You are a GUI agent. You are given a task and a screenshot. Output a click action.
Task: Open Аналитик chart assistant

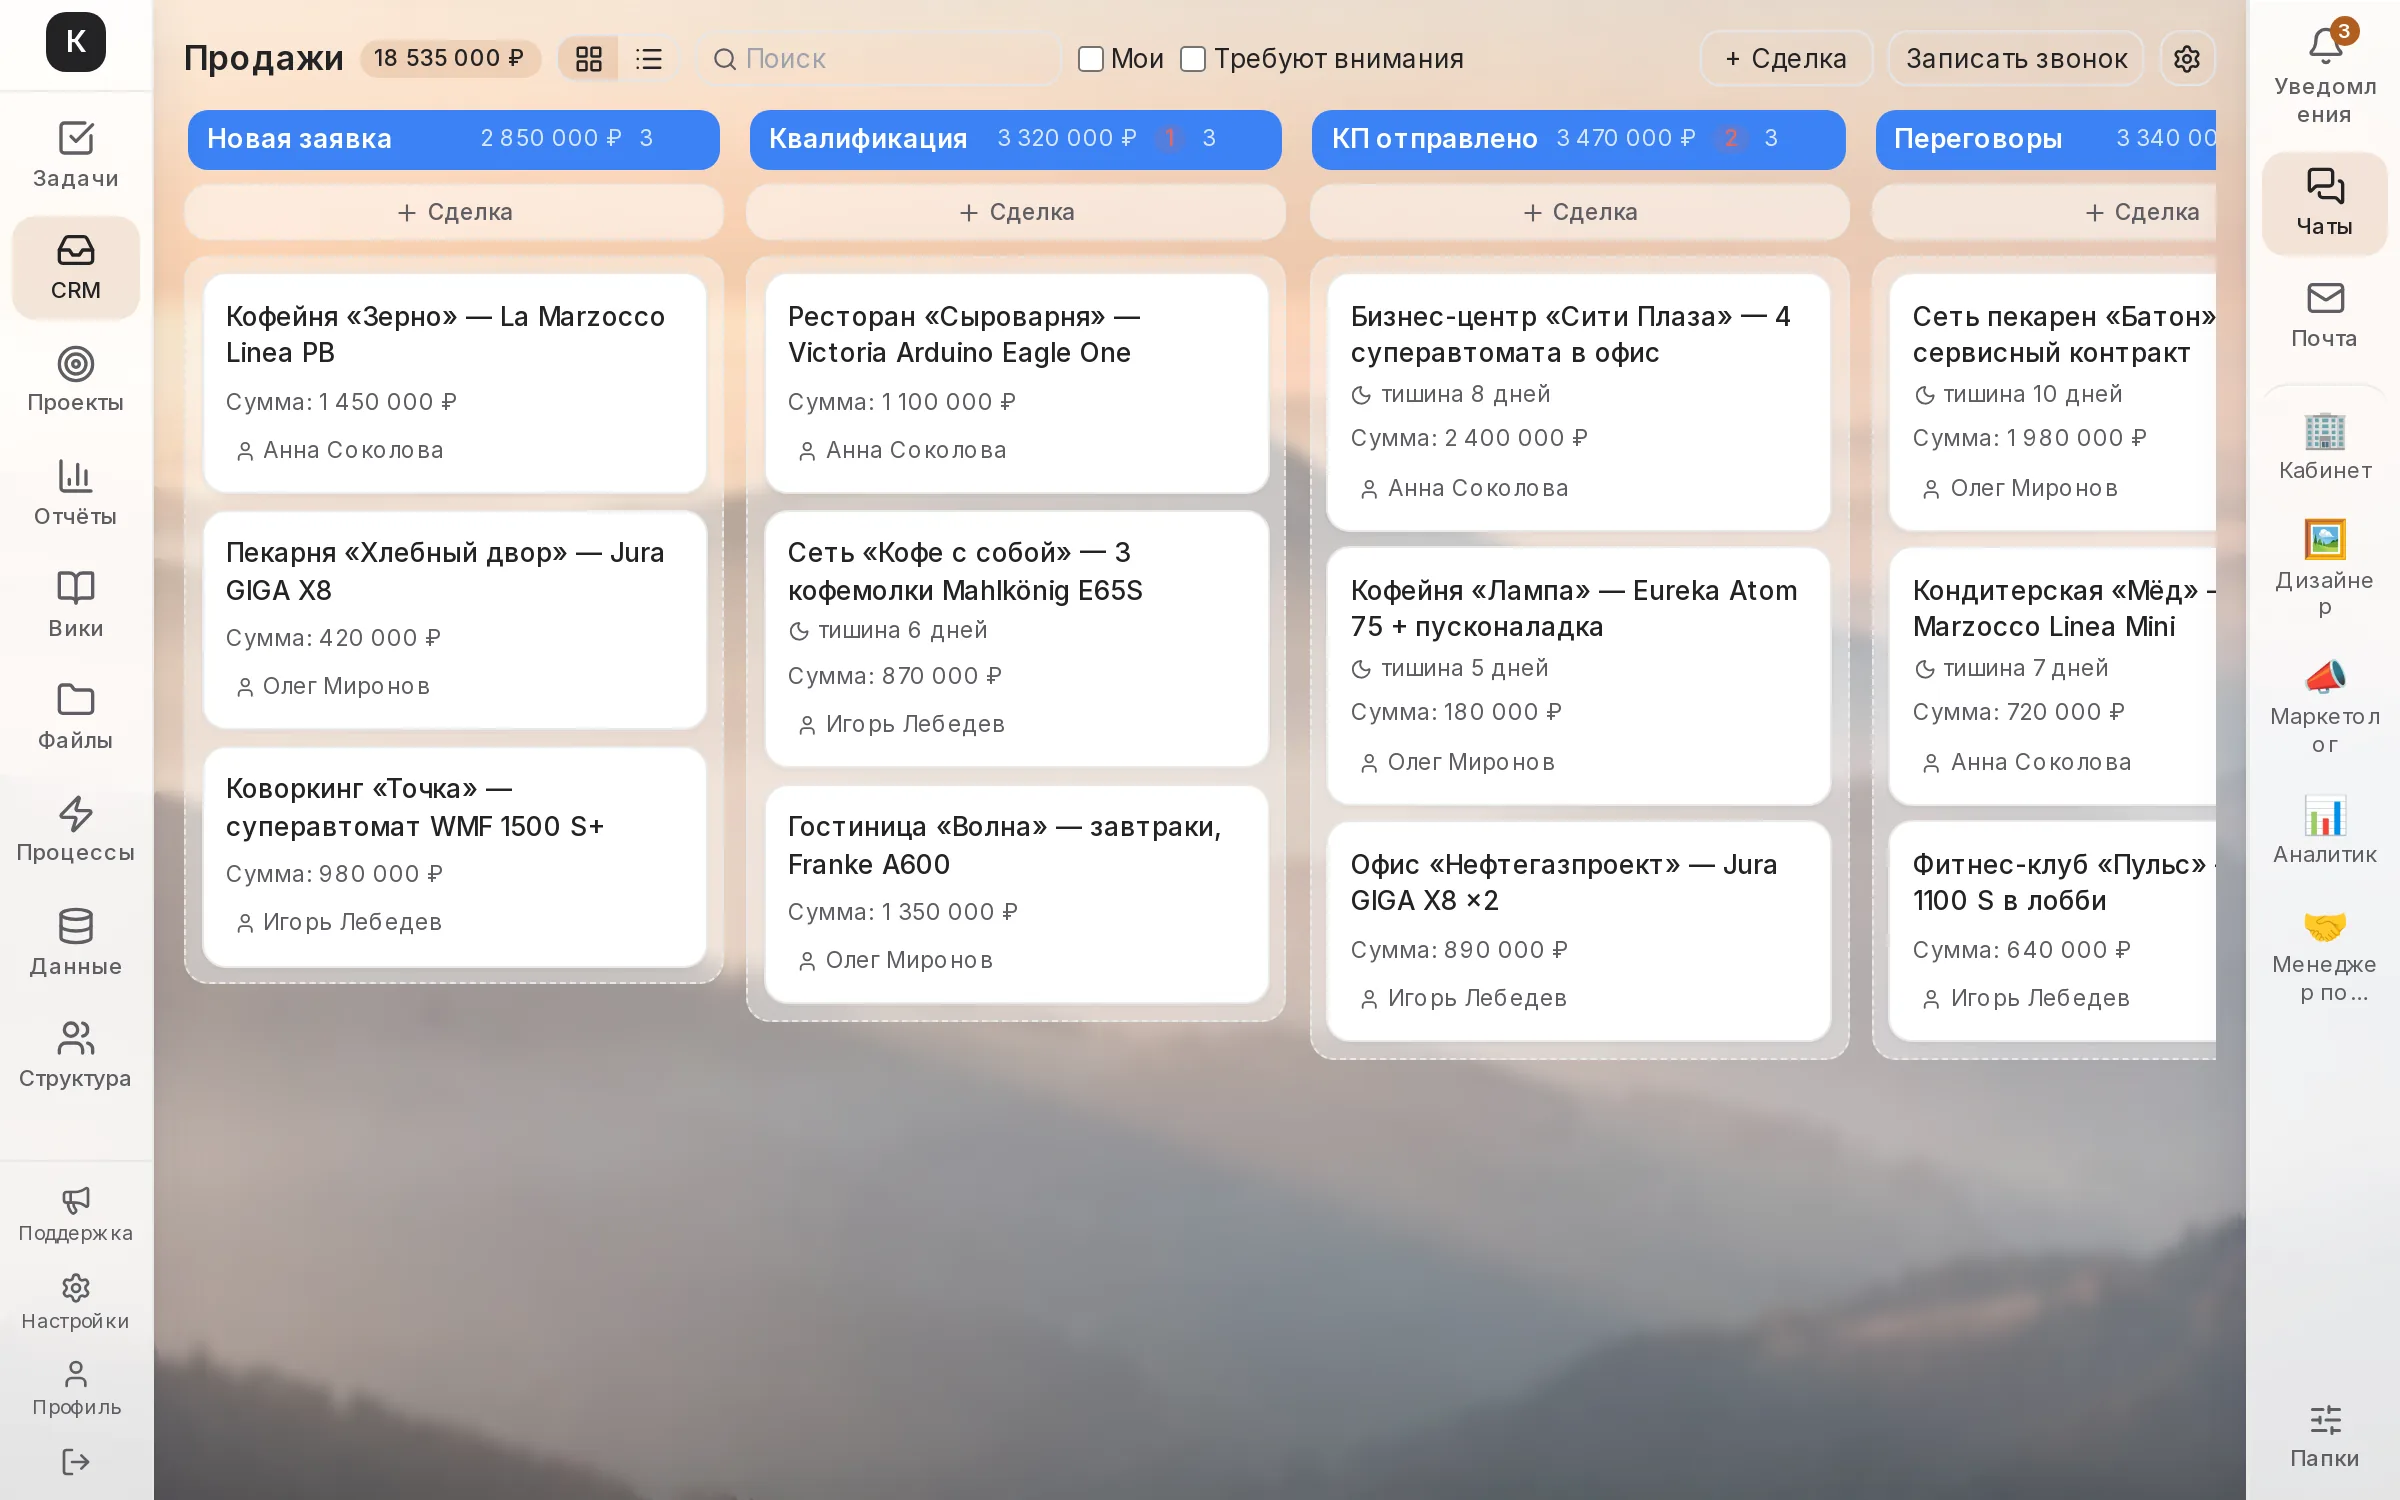point(2324,829)
